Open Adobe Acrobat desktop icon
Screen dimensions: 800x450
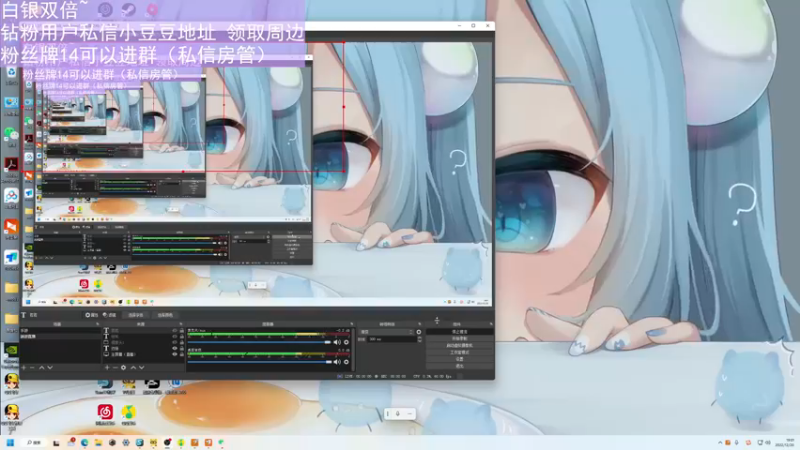[x=11, y=168]
